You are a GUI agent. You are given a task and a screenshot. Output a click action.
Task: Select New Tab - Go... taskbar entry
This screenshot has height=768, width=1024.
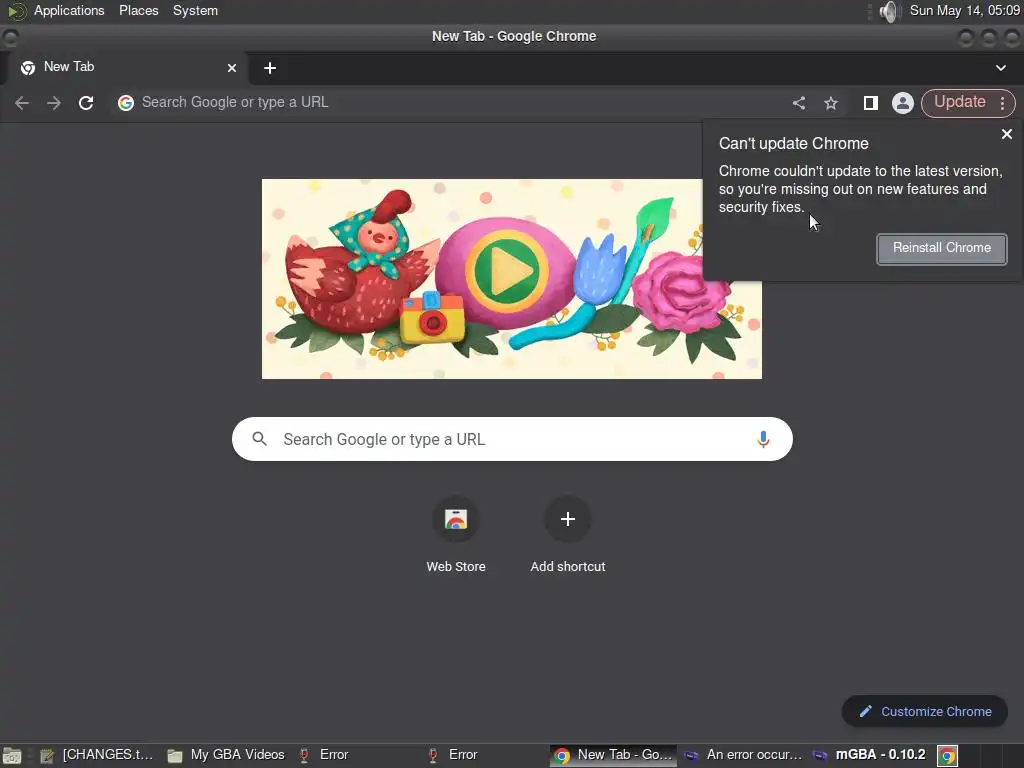coord(613,755)
